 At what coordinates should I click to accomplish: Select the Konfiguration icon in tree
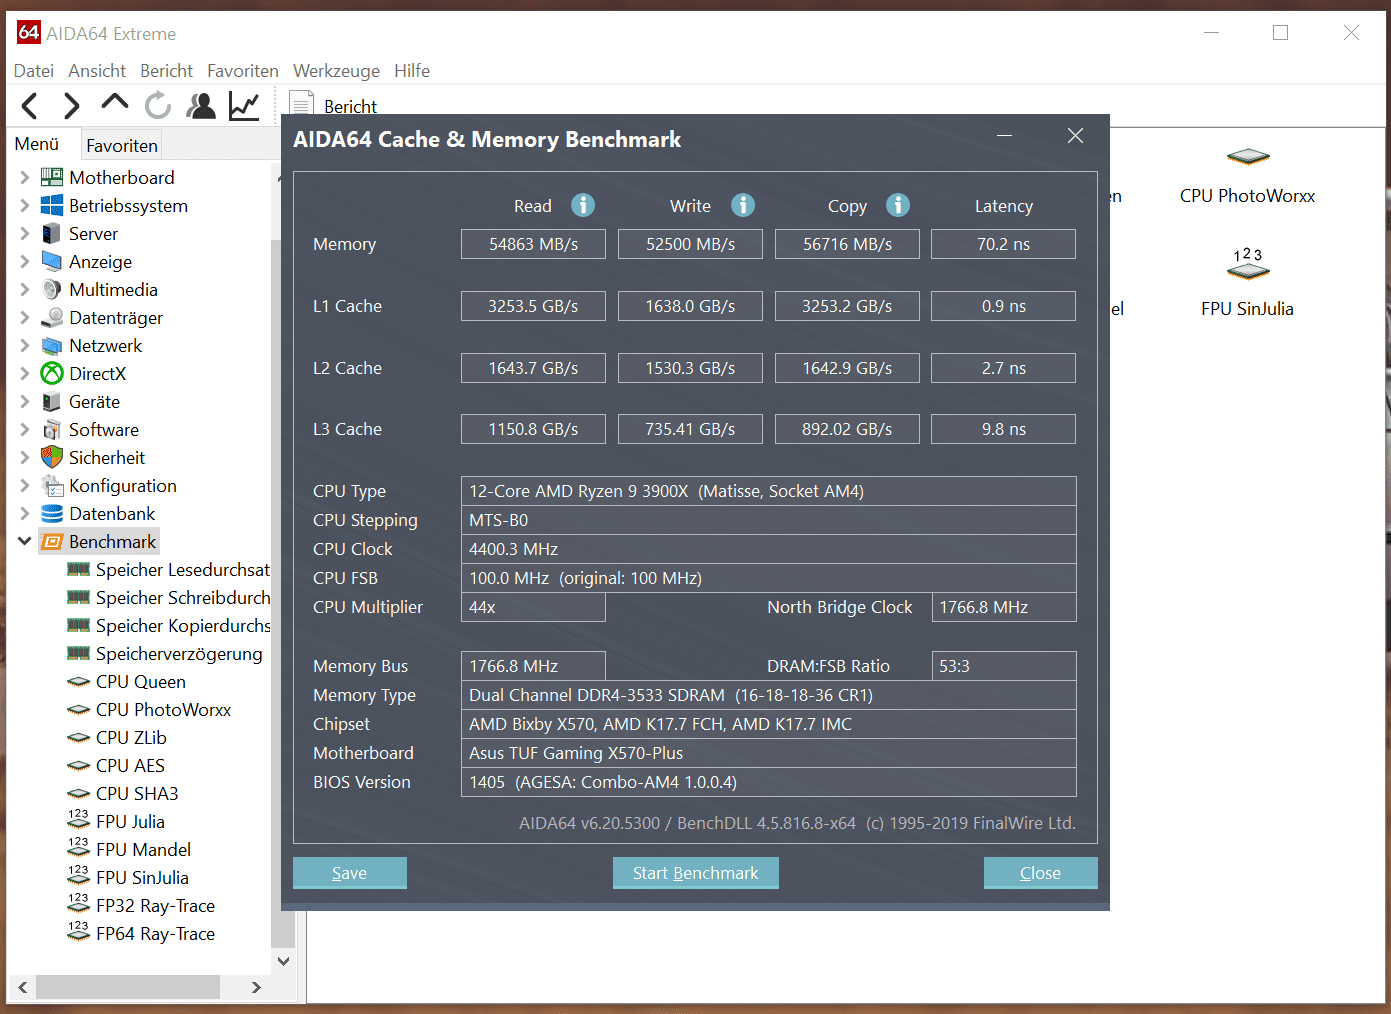(x=52, y=485)
